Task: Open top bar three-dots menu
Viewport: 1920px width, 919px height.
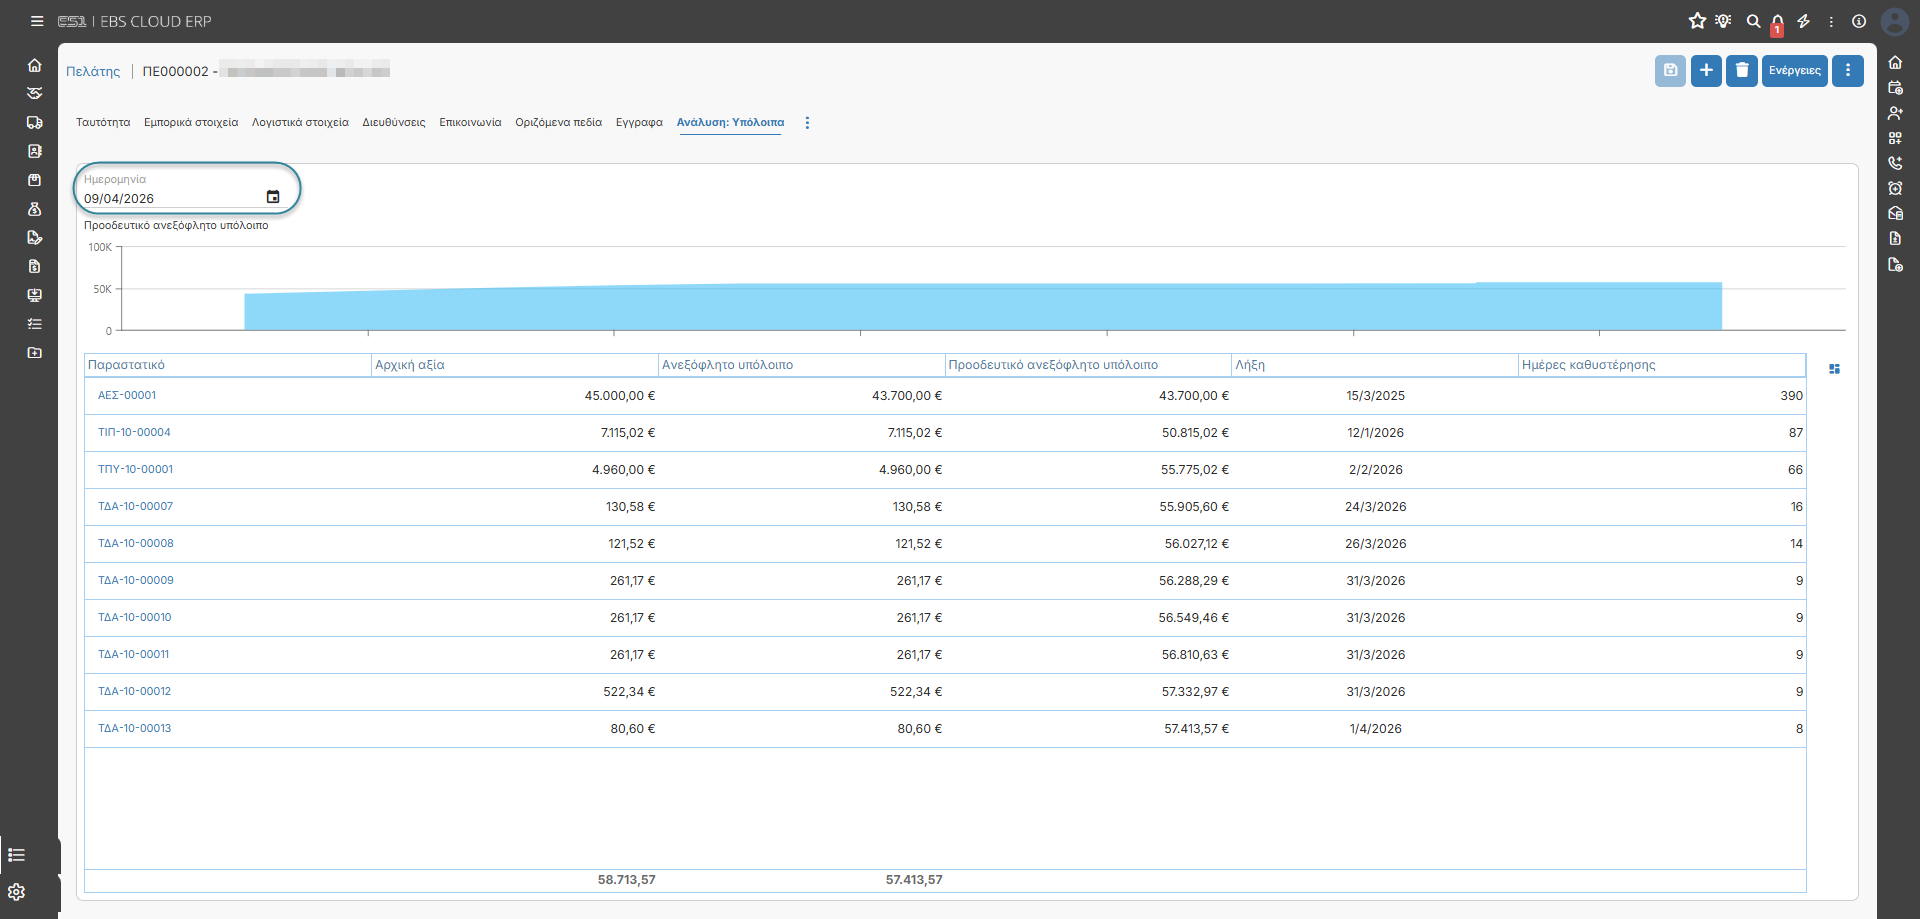Action: tap(1831, 21)
